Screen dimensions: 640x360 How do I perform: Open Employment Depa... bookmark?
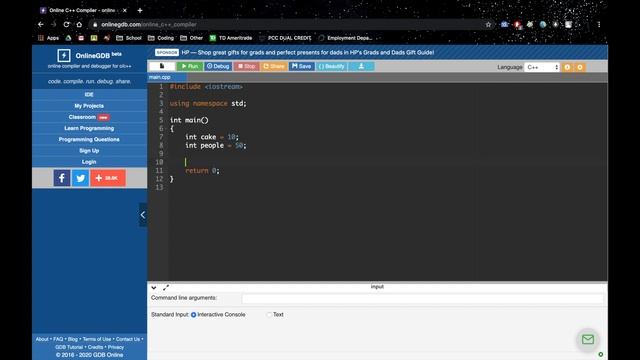[x=345, y=38]
